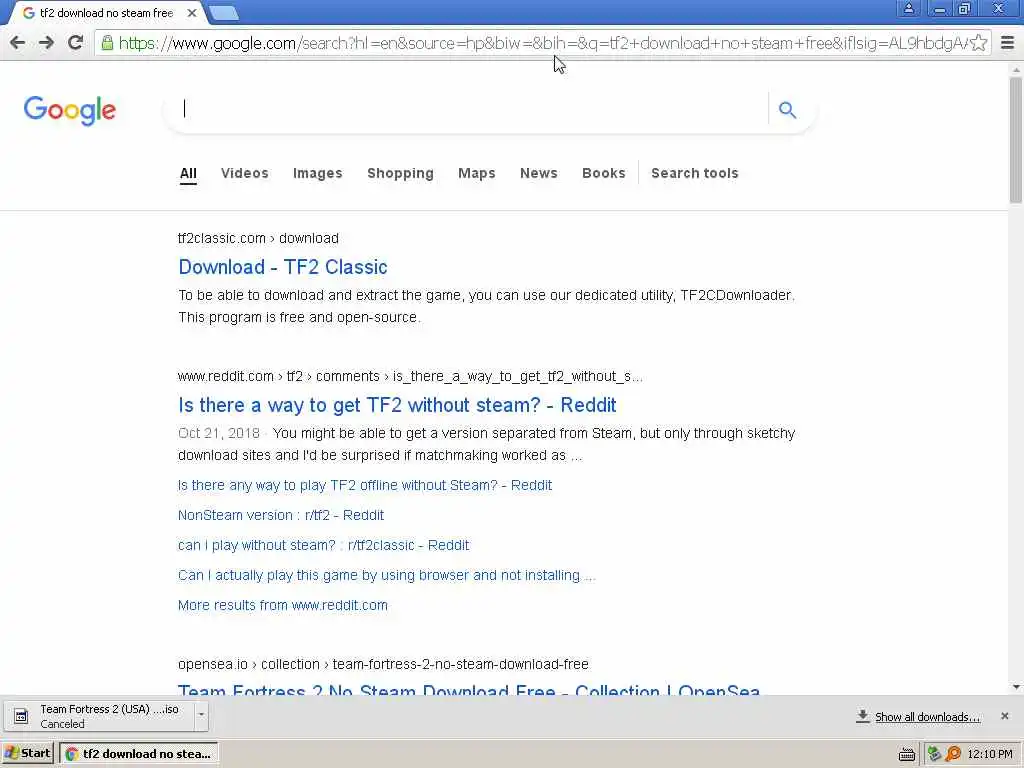Click the Chrome user profile icon
Screen dimensions: 1024x768
[908, 8]
